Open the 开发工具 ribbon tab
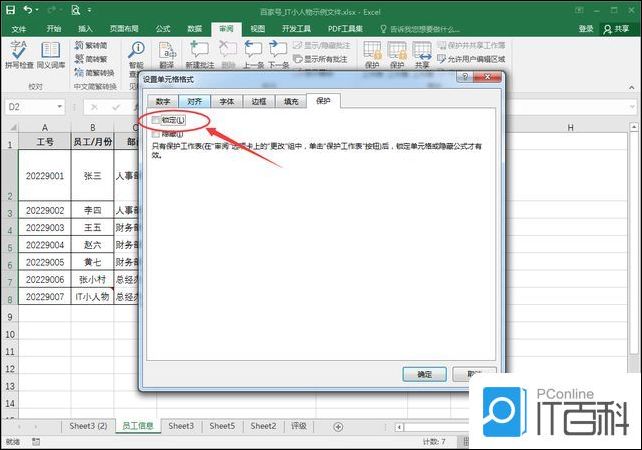Image resolution: width=642 pixels, height=450 pixels. pyautogui.click(x=296, y=29)
